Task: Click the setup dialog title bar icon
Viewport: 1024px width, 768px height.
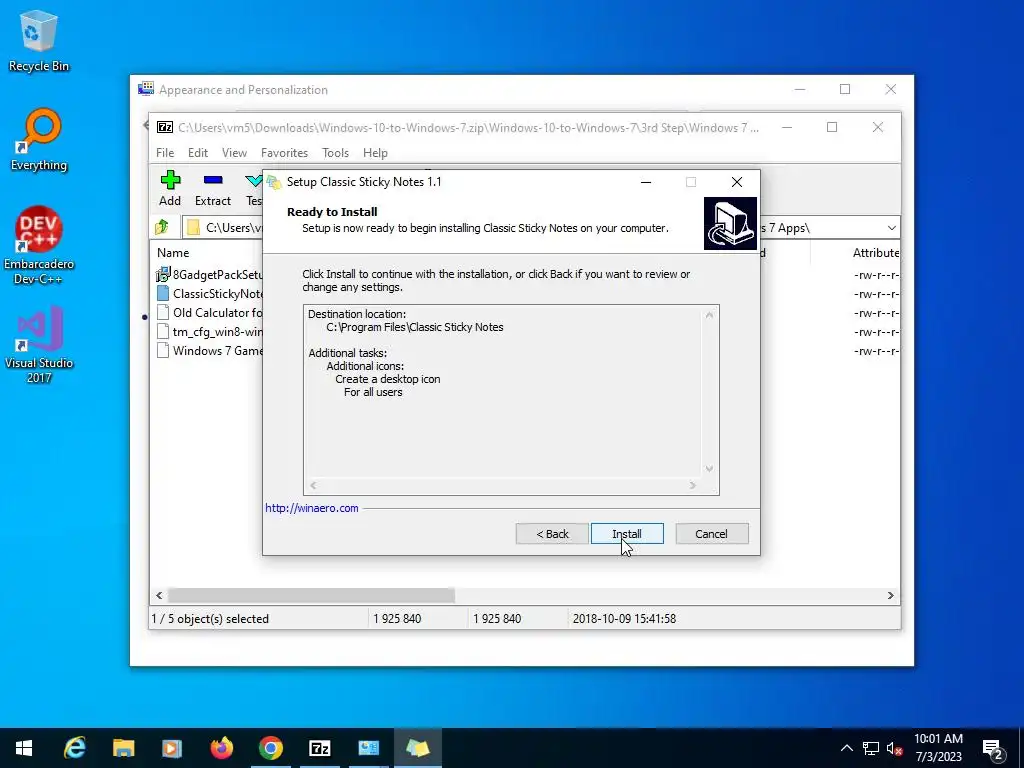Action: coord(274,182)
